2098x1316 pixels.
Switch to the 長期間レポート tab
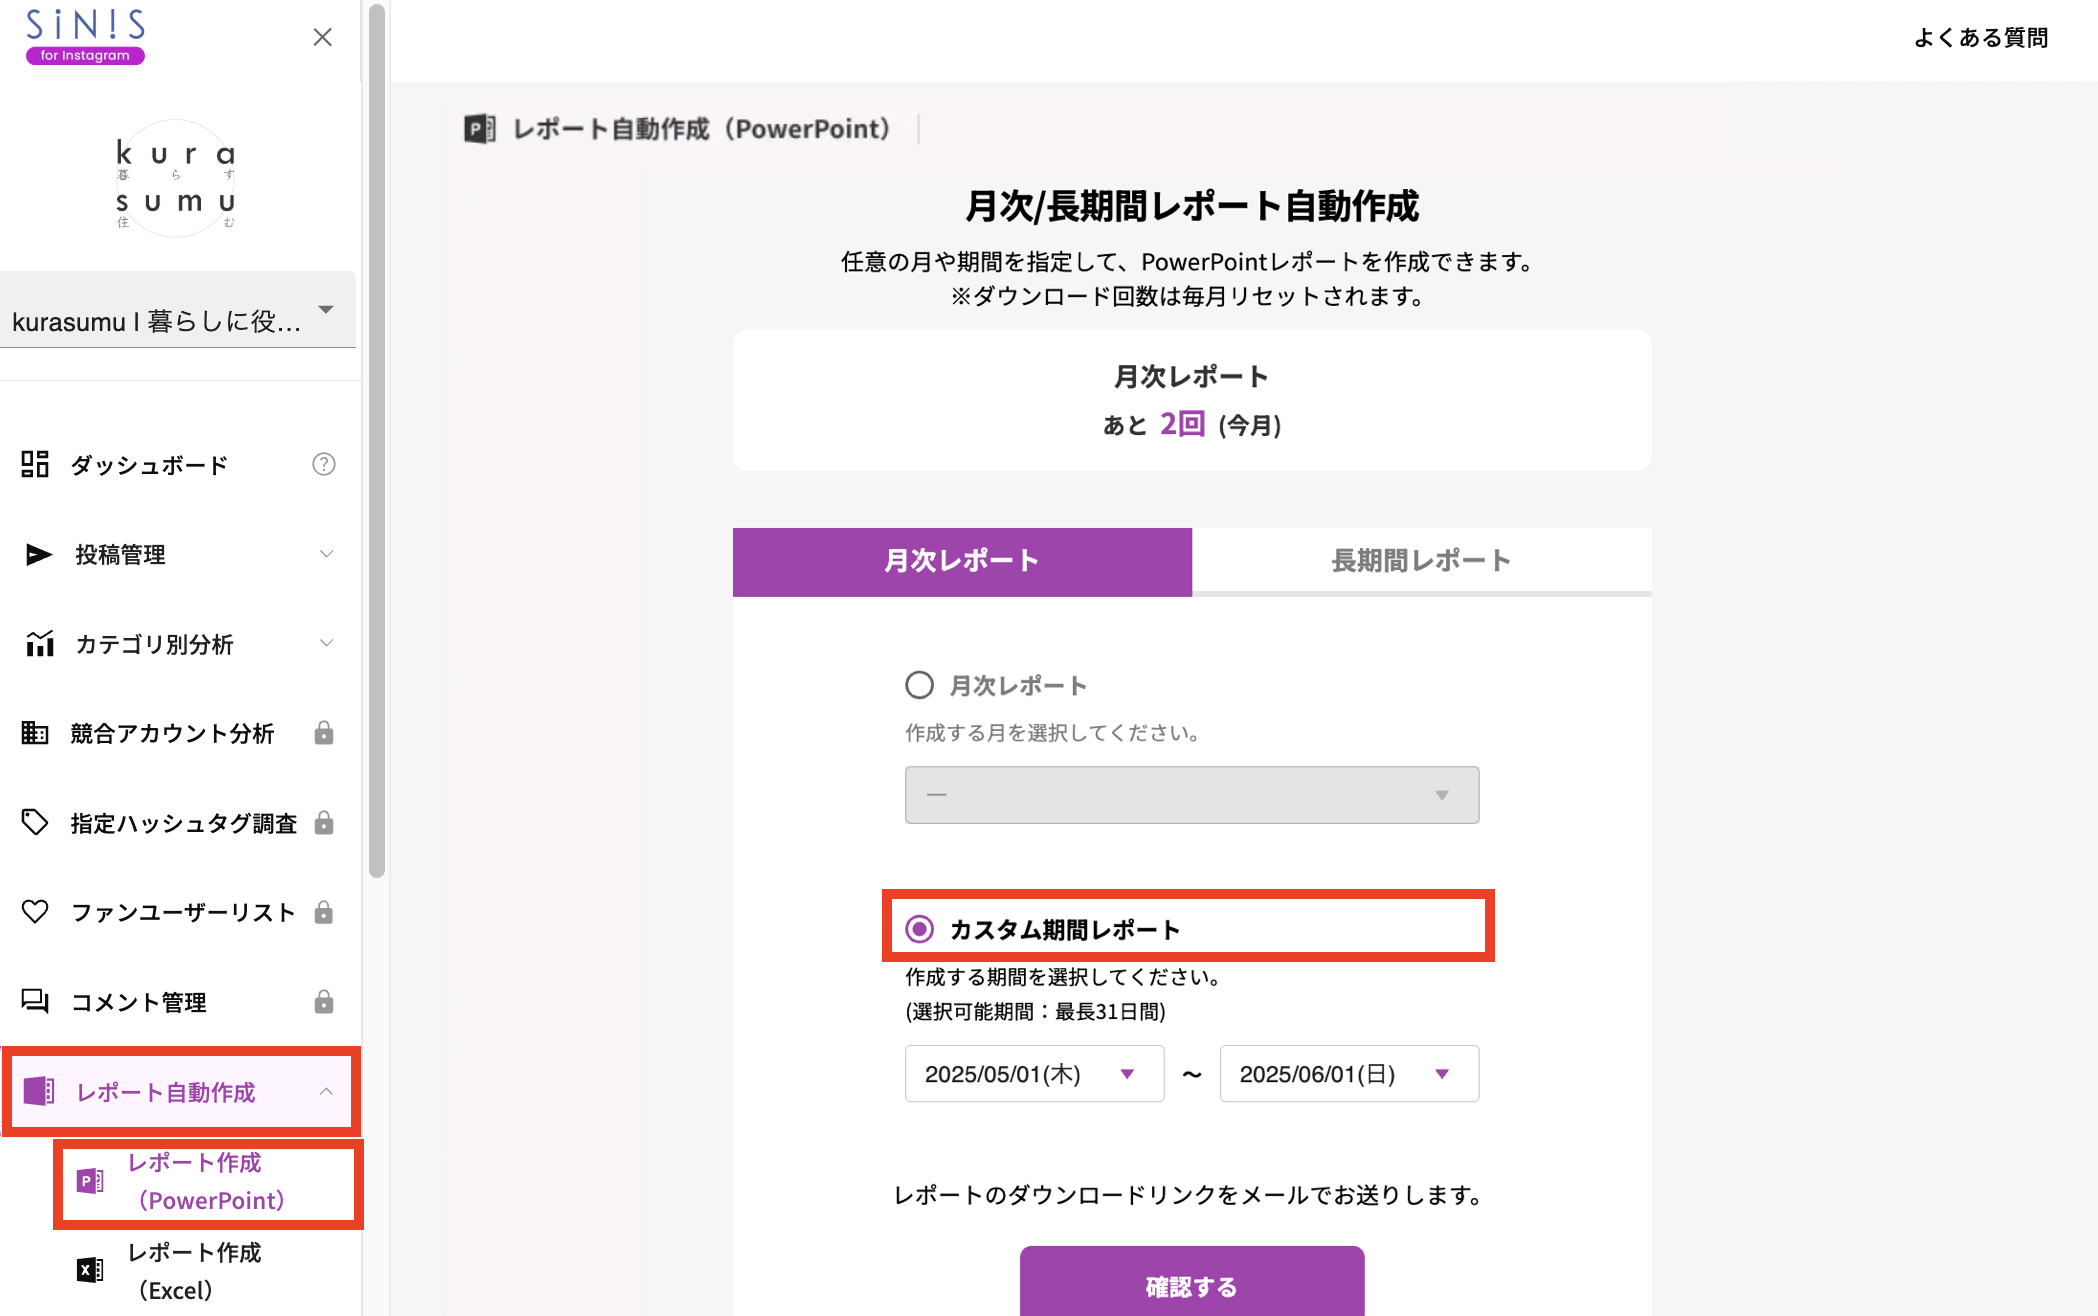point(1421,561)
